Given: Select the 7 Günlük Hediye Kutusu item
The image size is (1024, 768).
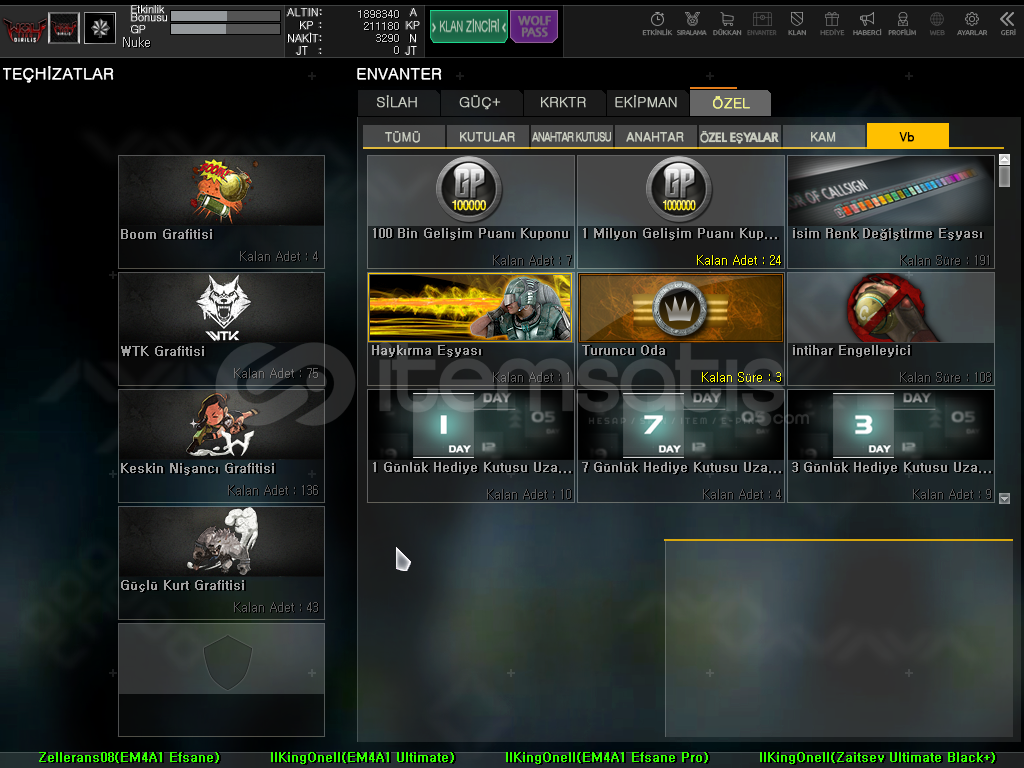Looking at the screenshot, I should point(680,446).
